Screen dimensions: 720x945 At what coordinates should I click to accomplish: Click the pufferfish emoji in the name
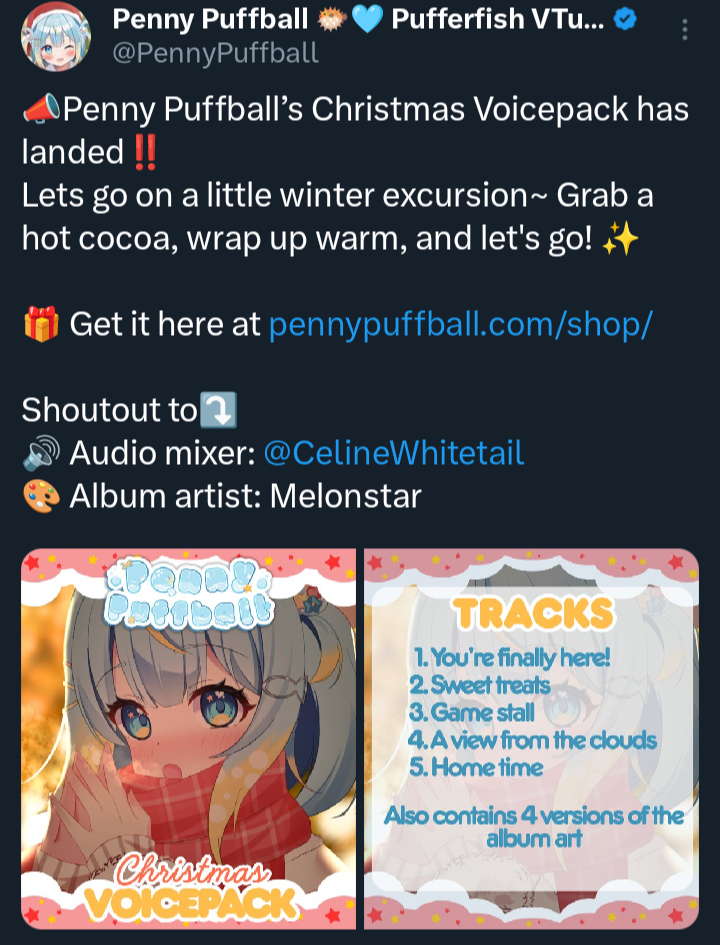click(331, 19)
